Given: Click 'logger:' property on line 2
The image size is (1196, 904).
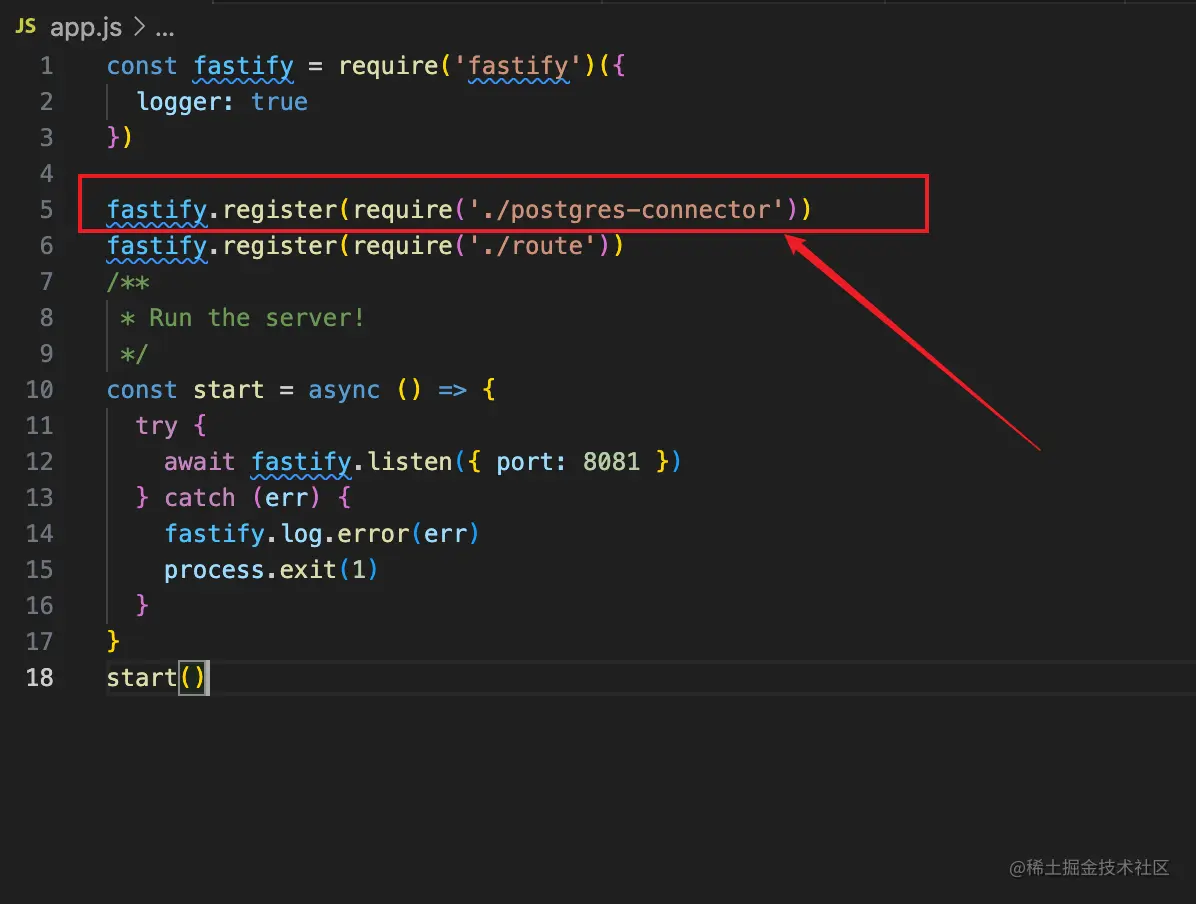Looking at the screenshot, I should pos(185,101).
